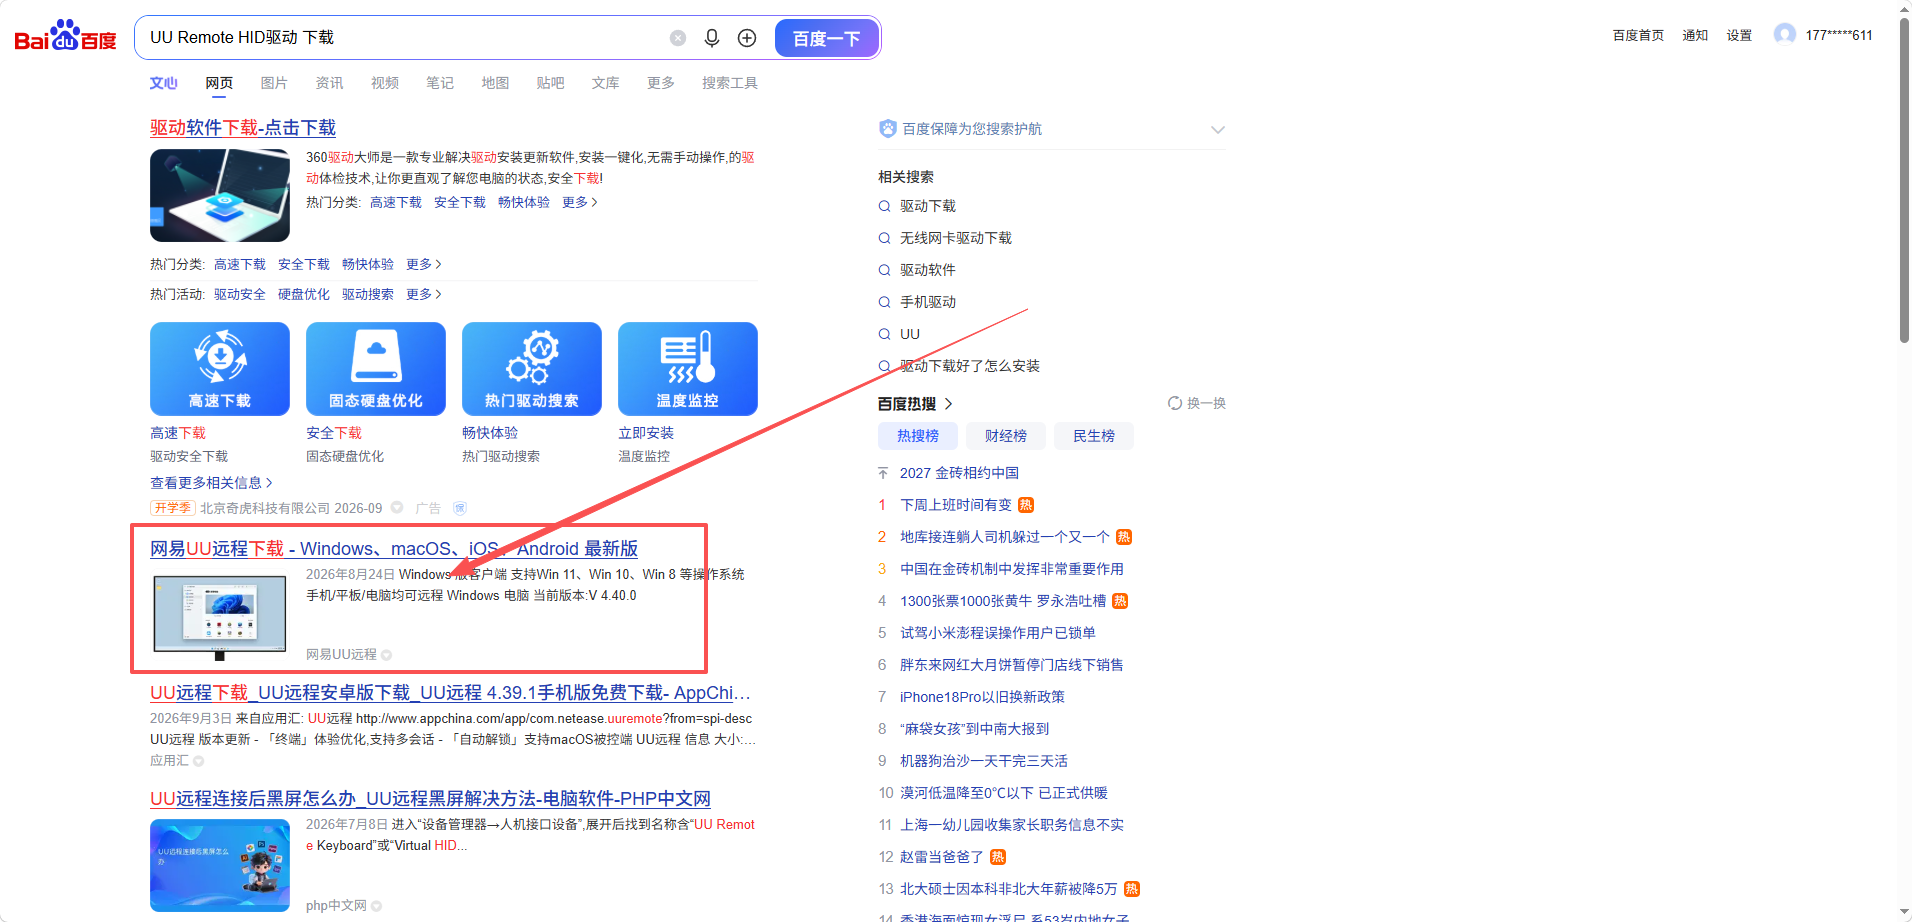Viewport: 1912px width, 922px height.
Task: Click the 百度一下 search button
Action: coord(826,38)
